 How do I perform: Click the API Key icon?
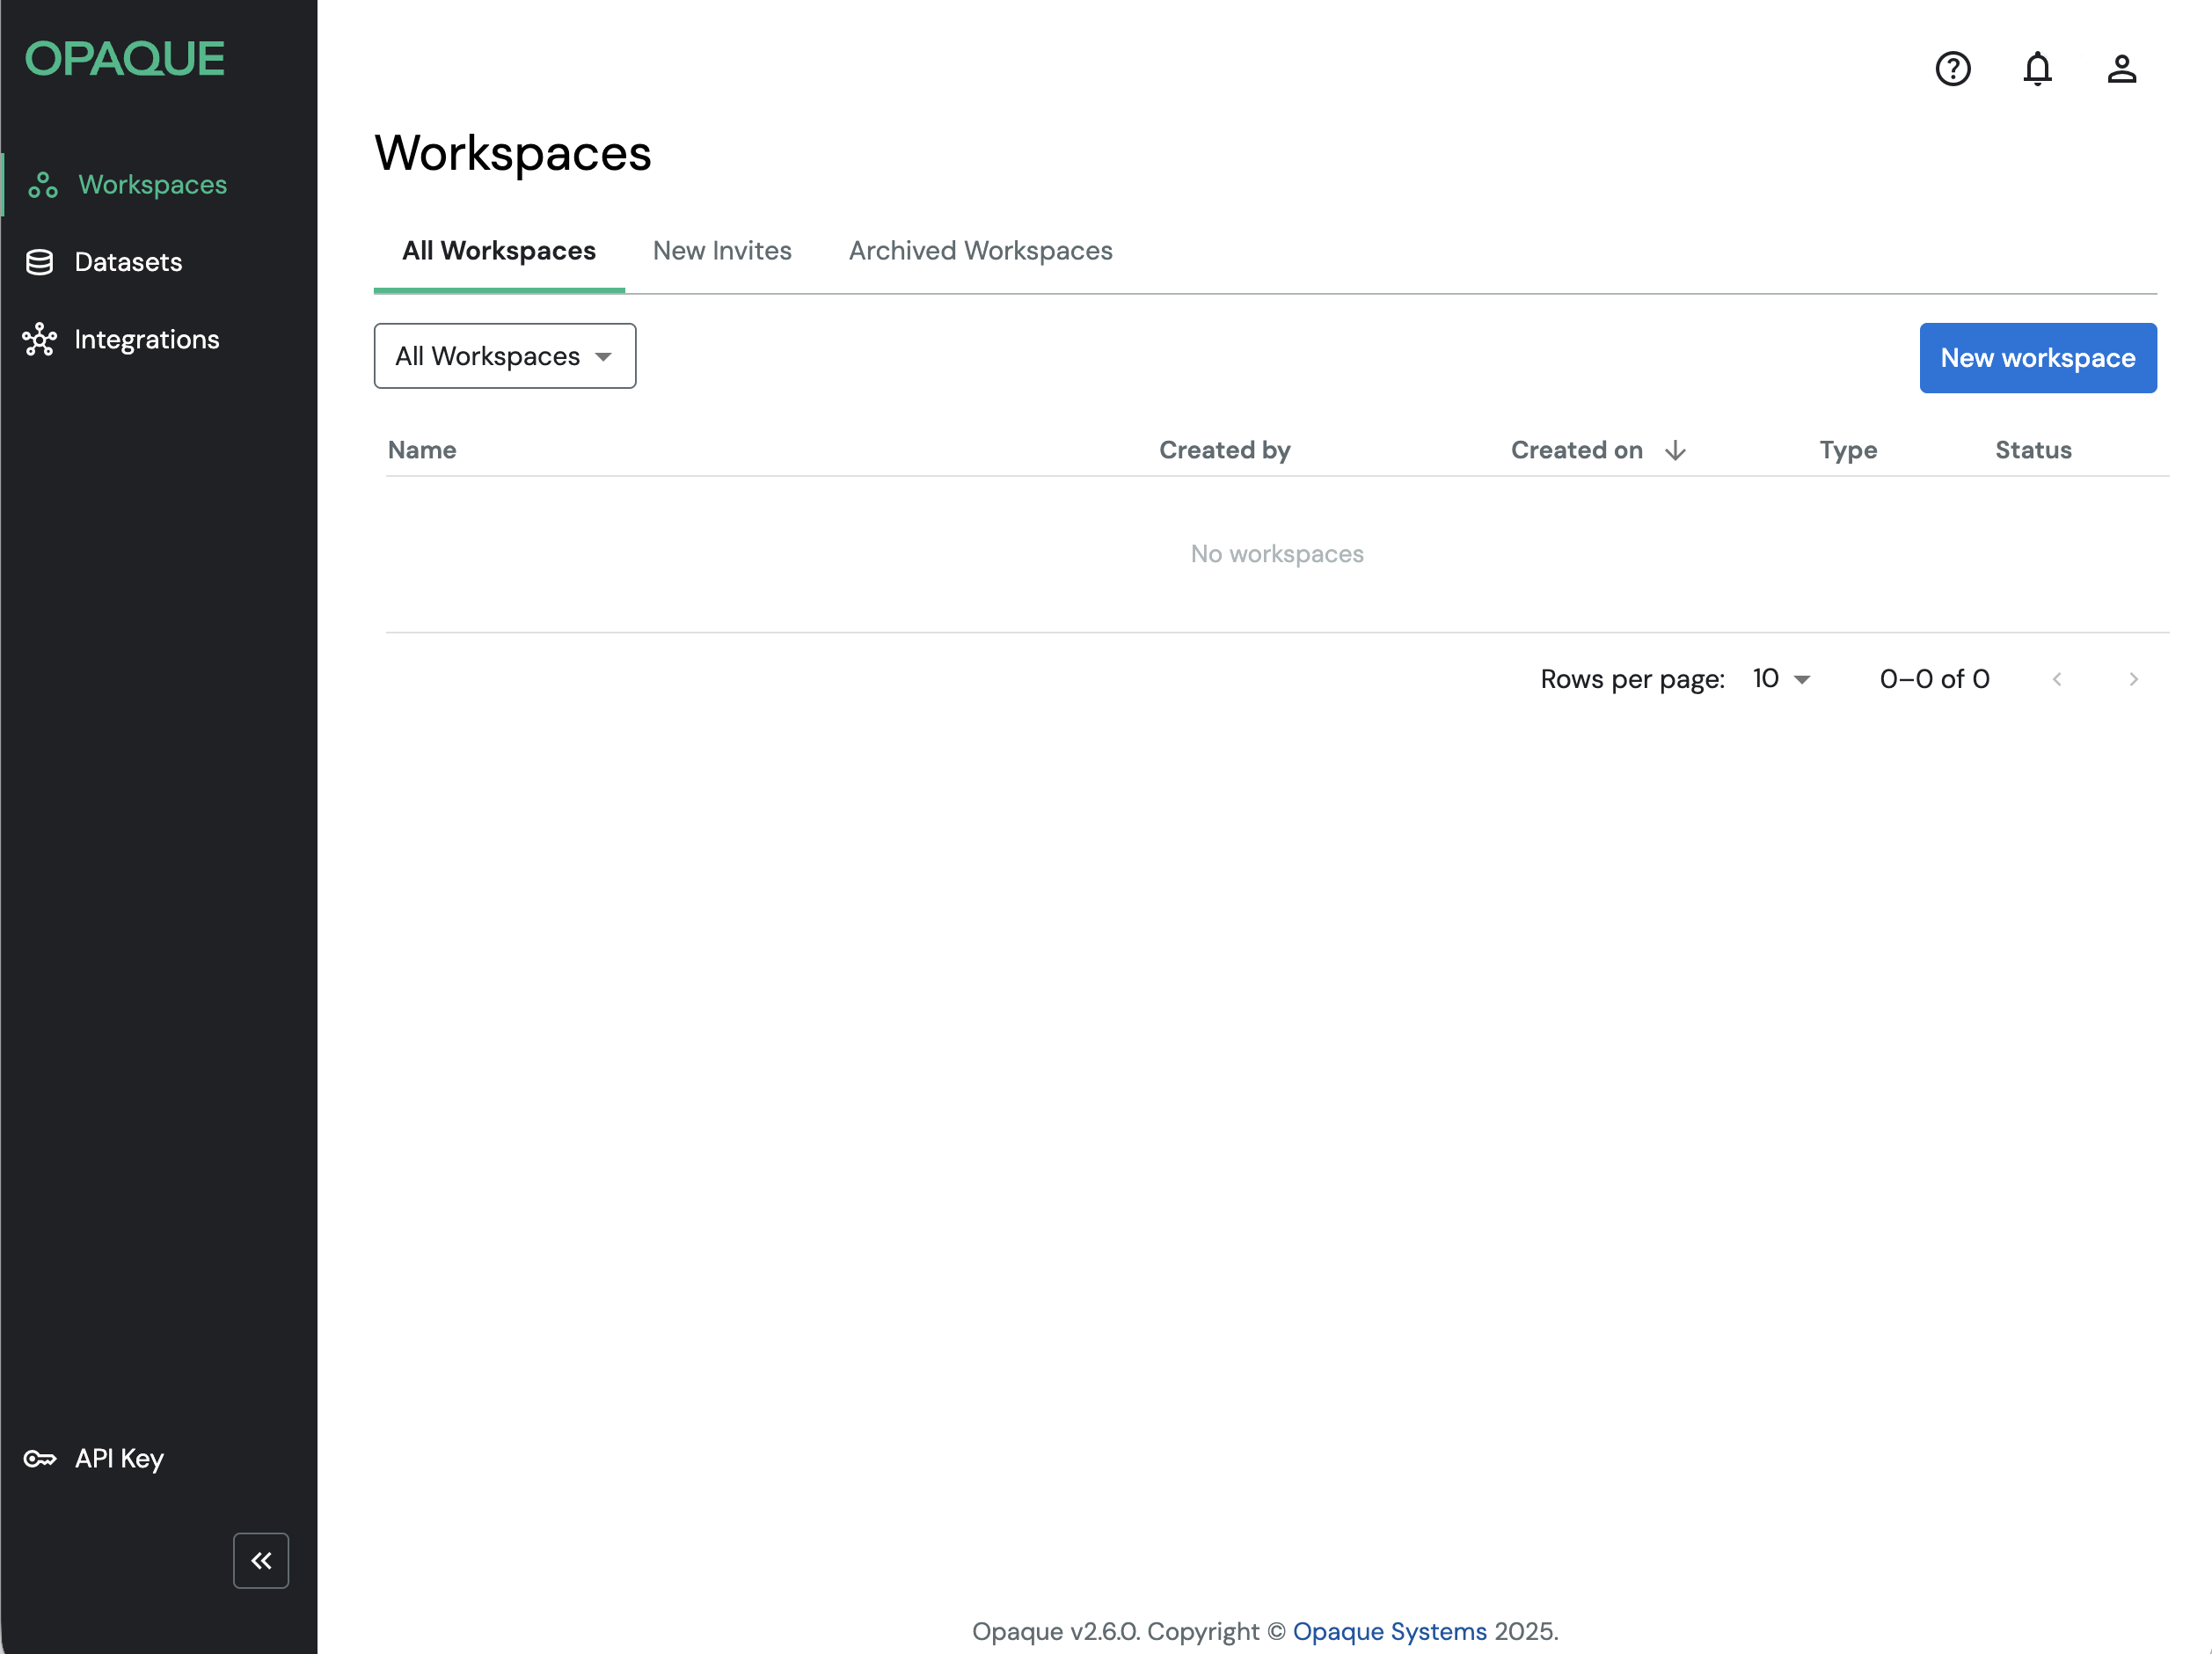[39, 1459]
